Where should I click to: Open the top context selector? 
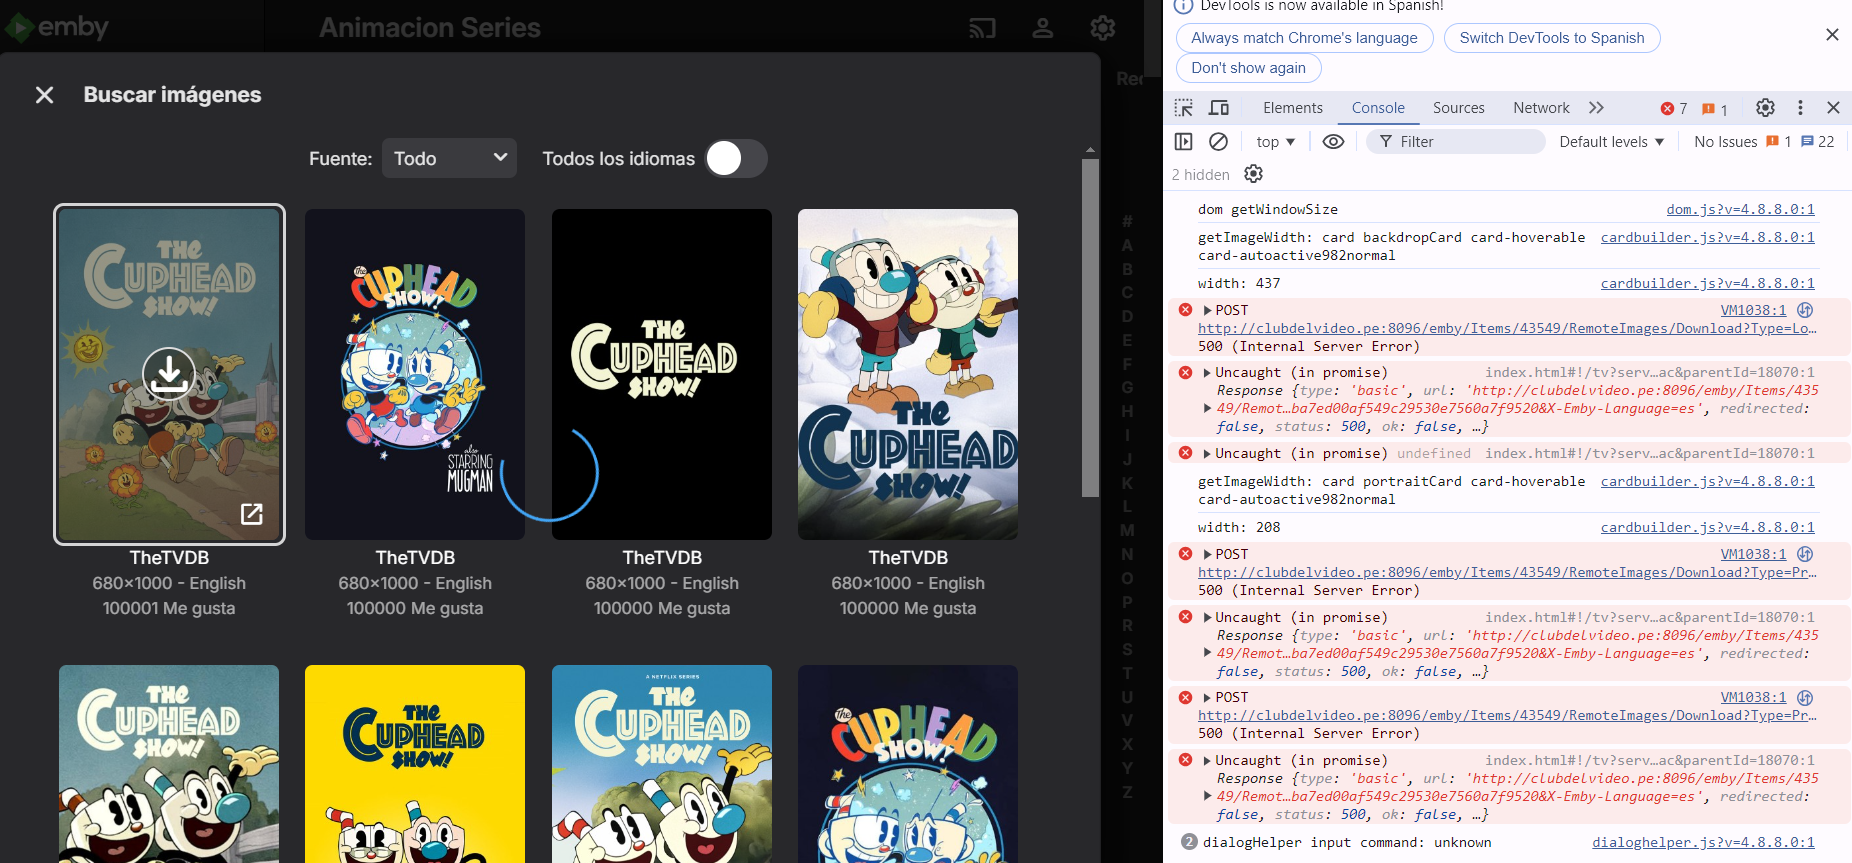(1275, 142)
